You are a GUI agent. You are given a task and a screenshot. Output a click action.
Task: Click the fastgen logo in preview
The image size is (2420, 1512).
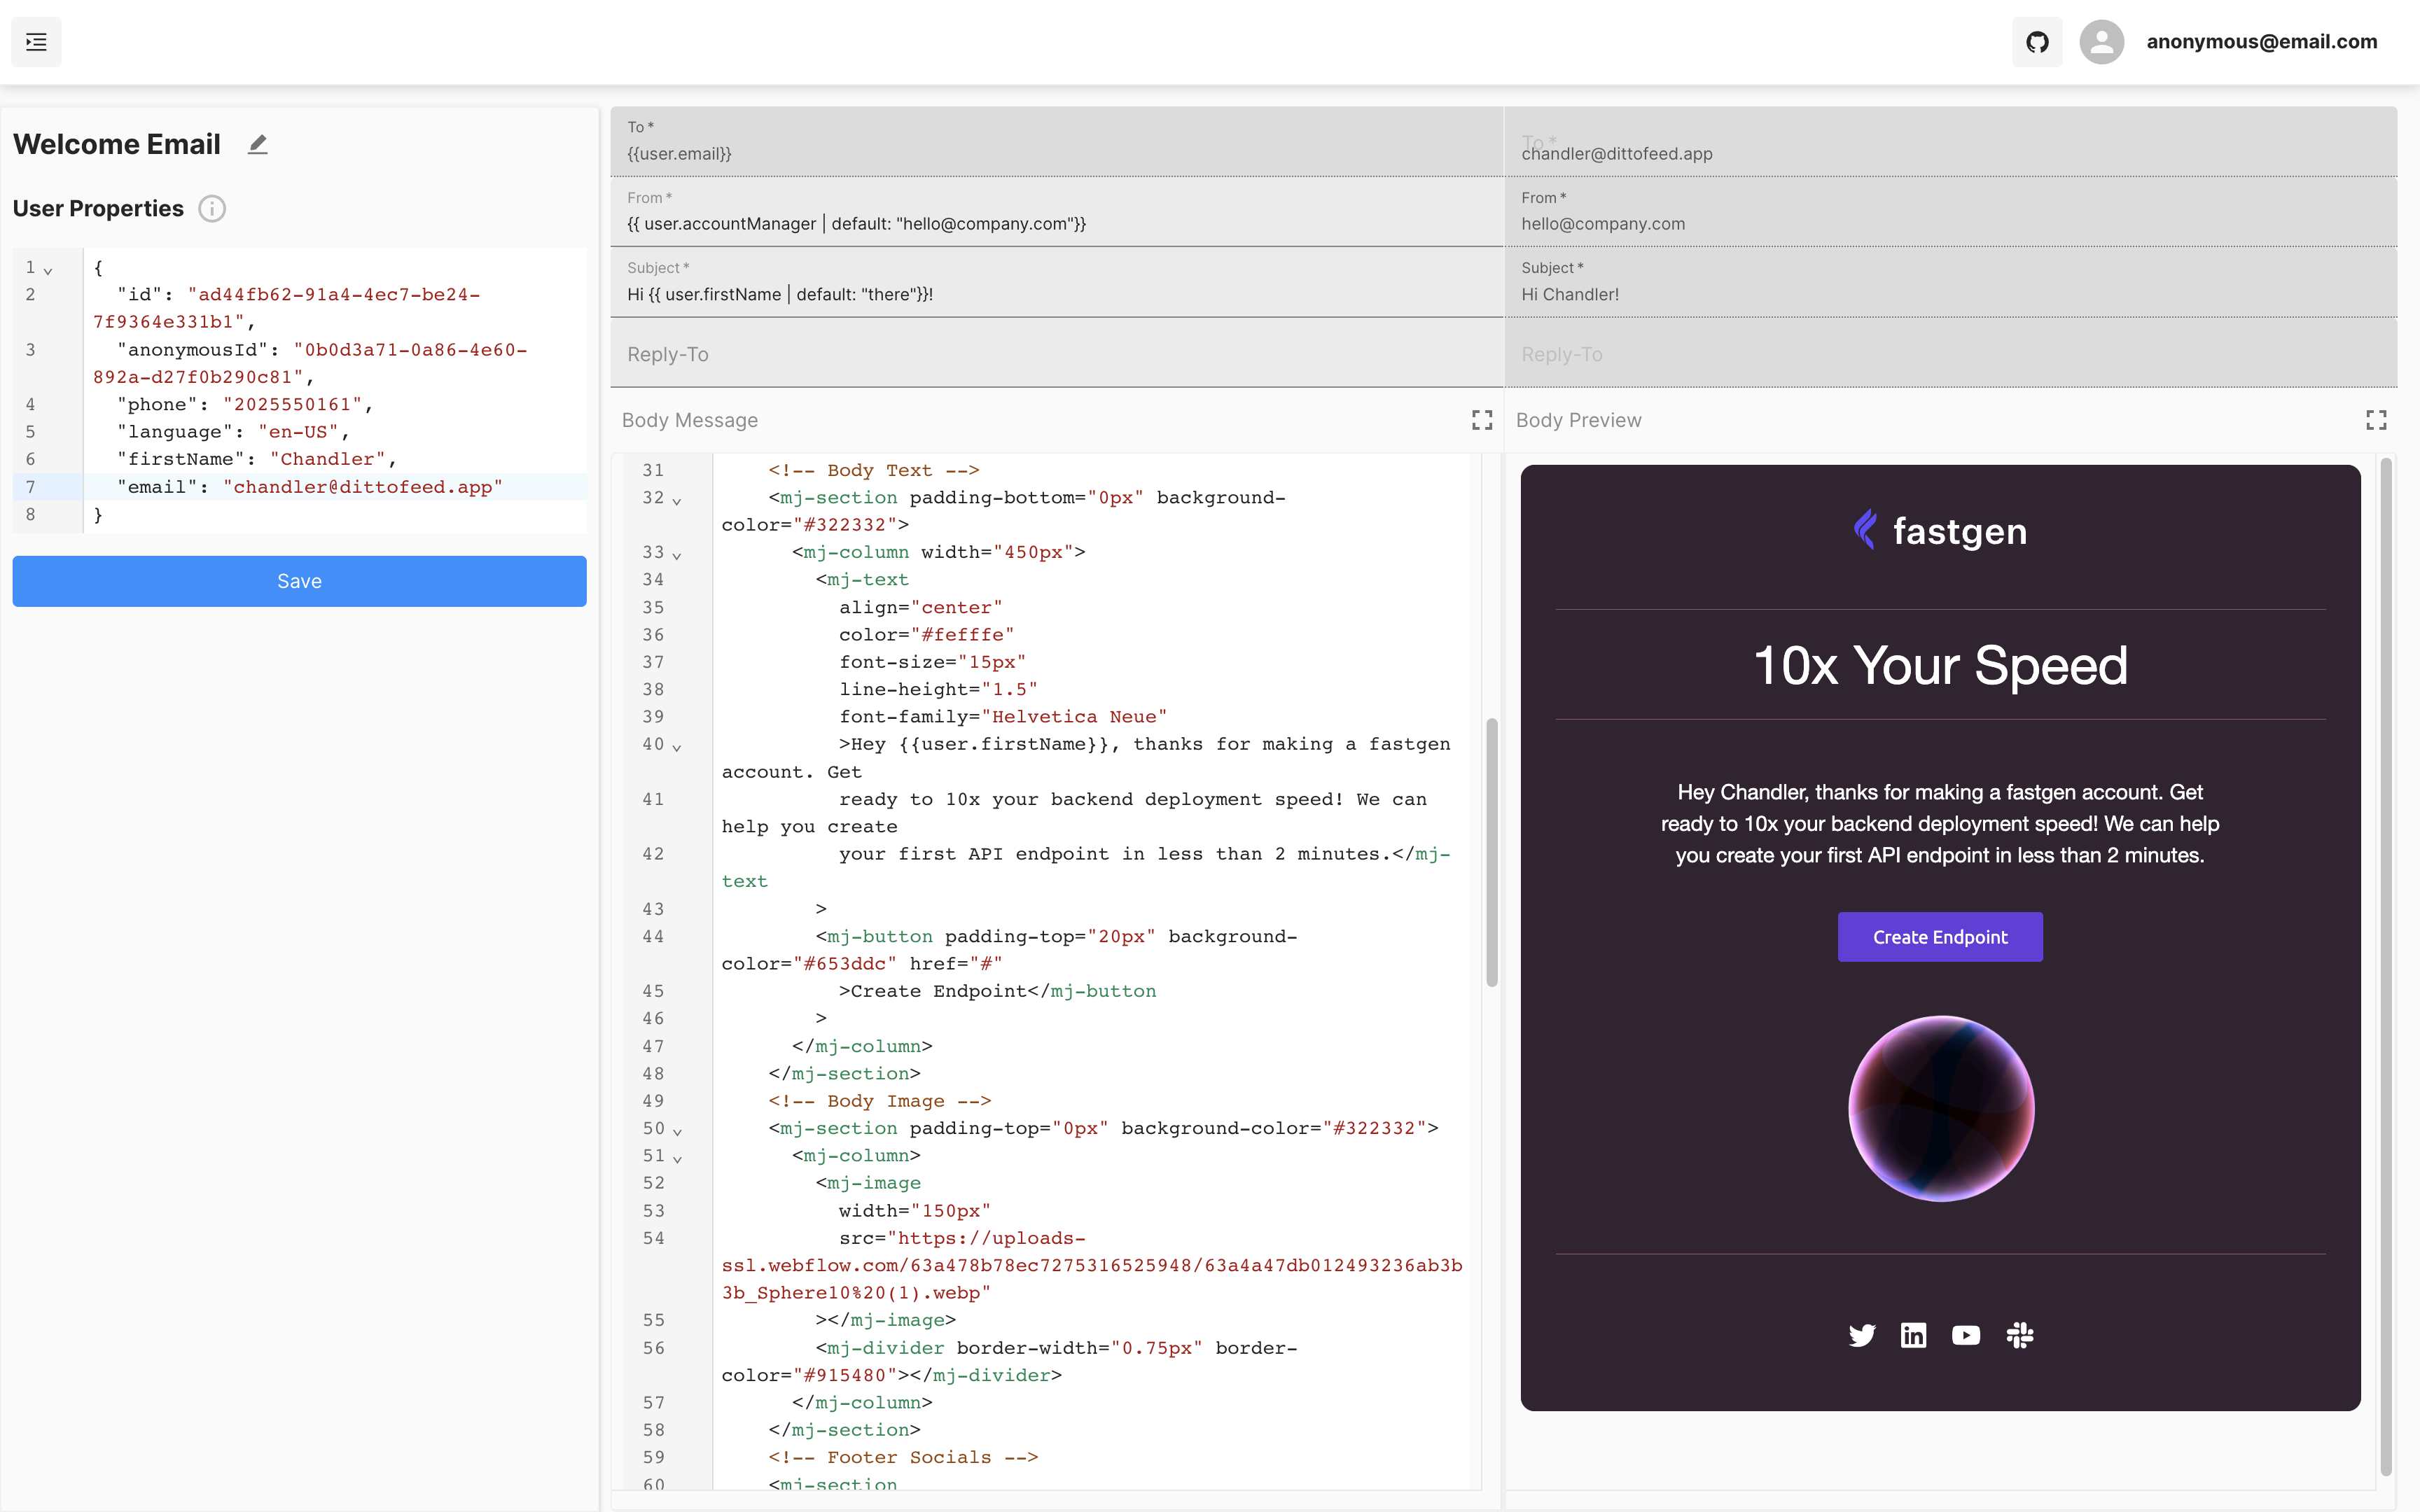1940,531
